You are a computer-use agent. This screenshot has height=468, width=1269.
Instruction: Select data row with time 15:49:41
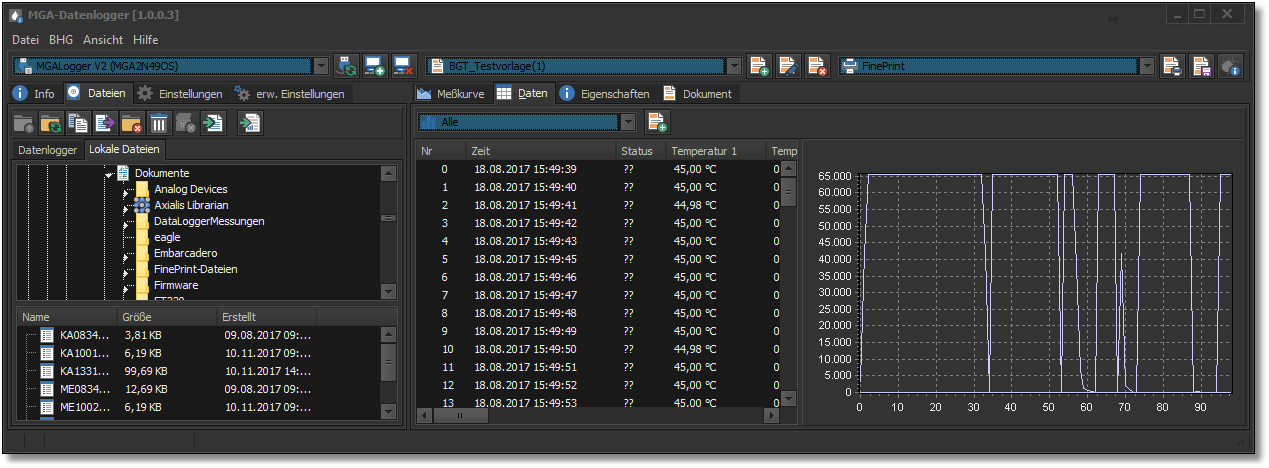tap(597, 205)
